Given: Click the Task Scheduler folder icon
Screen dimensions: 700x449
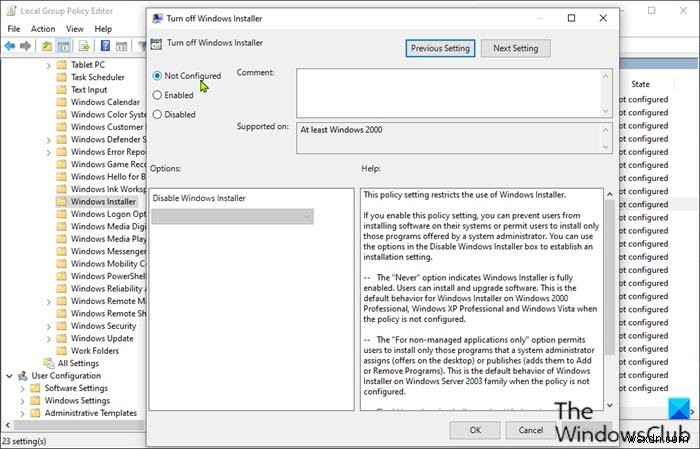Looking at the screenshot, I should coord(62,77).
